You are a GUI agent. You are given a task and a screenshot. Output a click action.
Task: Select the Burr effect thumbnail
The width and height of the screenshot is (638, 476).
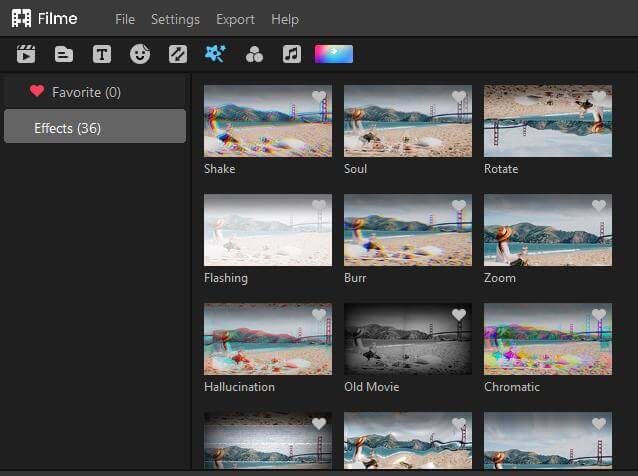coord(408,230)
